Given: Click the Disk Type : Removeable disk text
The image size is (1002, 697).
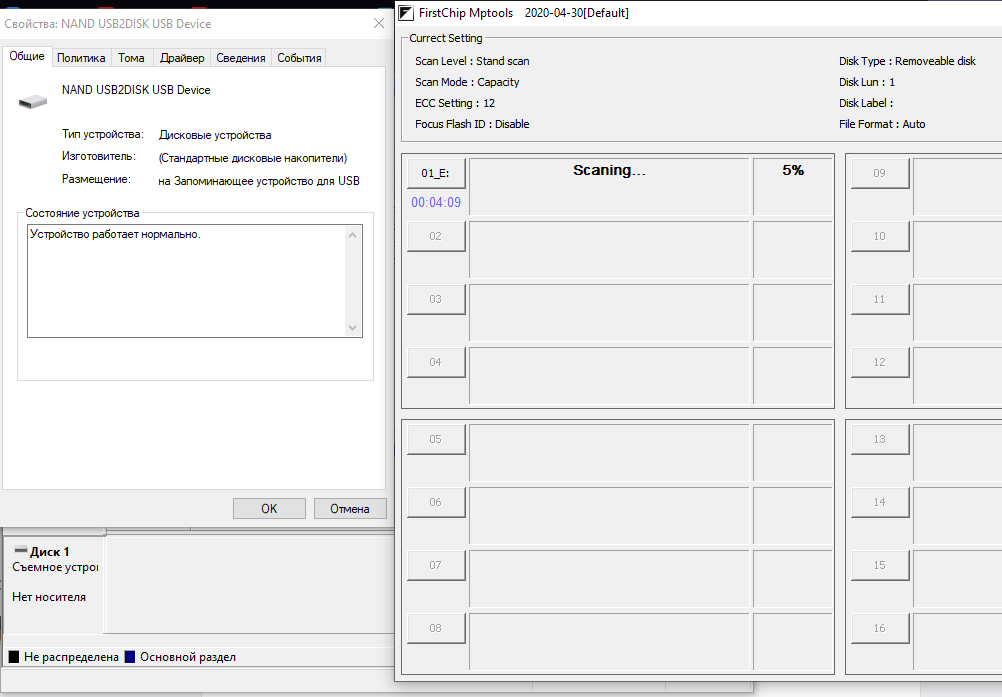Looking at the screenshot, I should pyautogui.click(x=907, y=61).
